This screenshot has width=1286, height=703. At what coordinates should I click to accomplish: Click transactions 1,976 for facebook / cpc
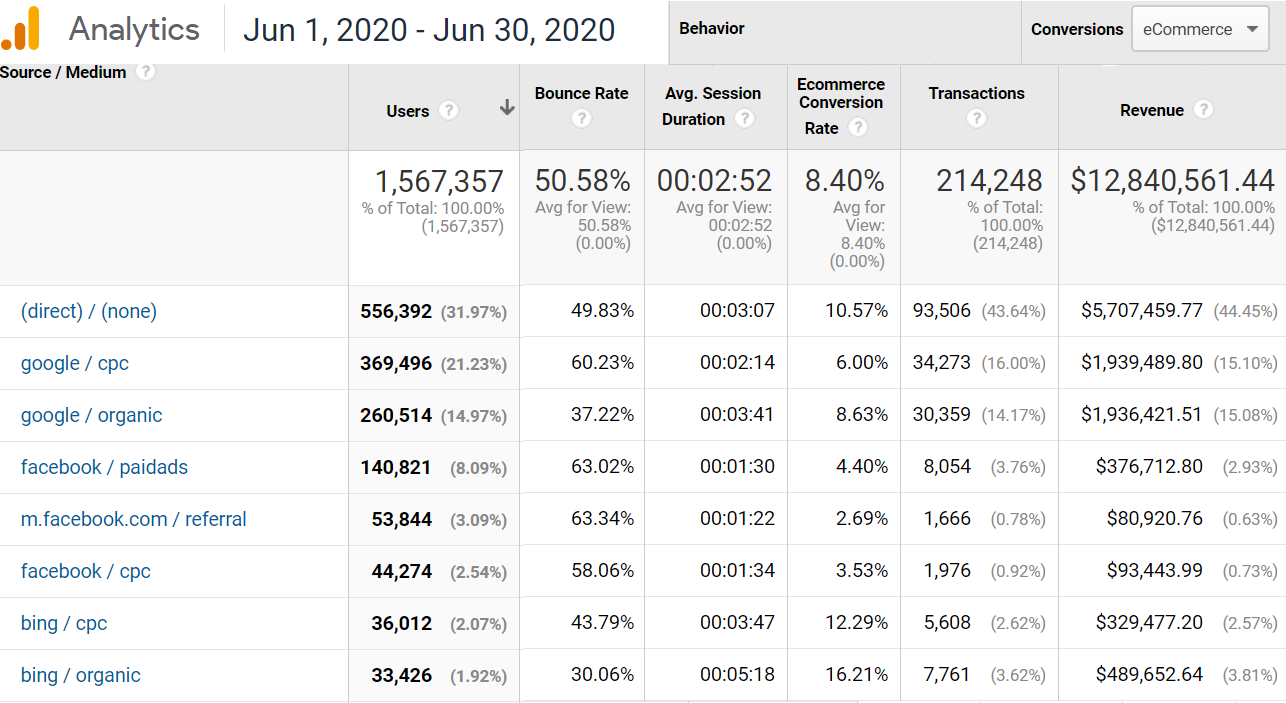[x=948, y=571]
